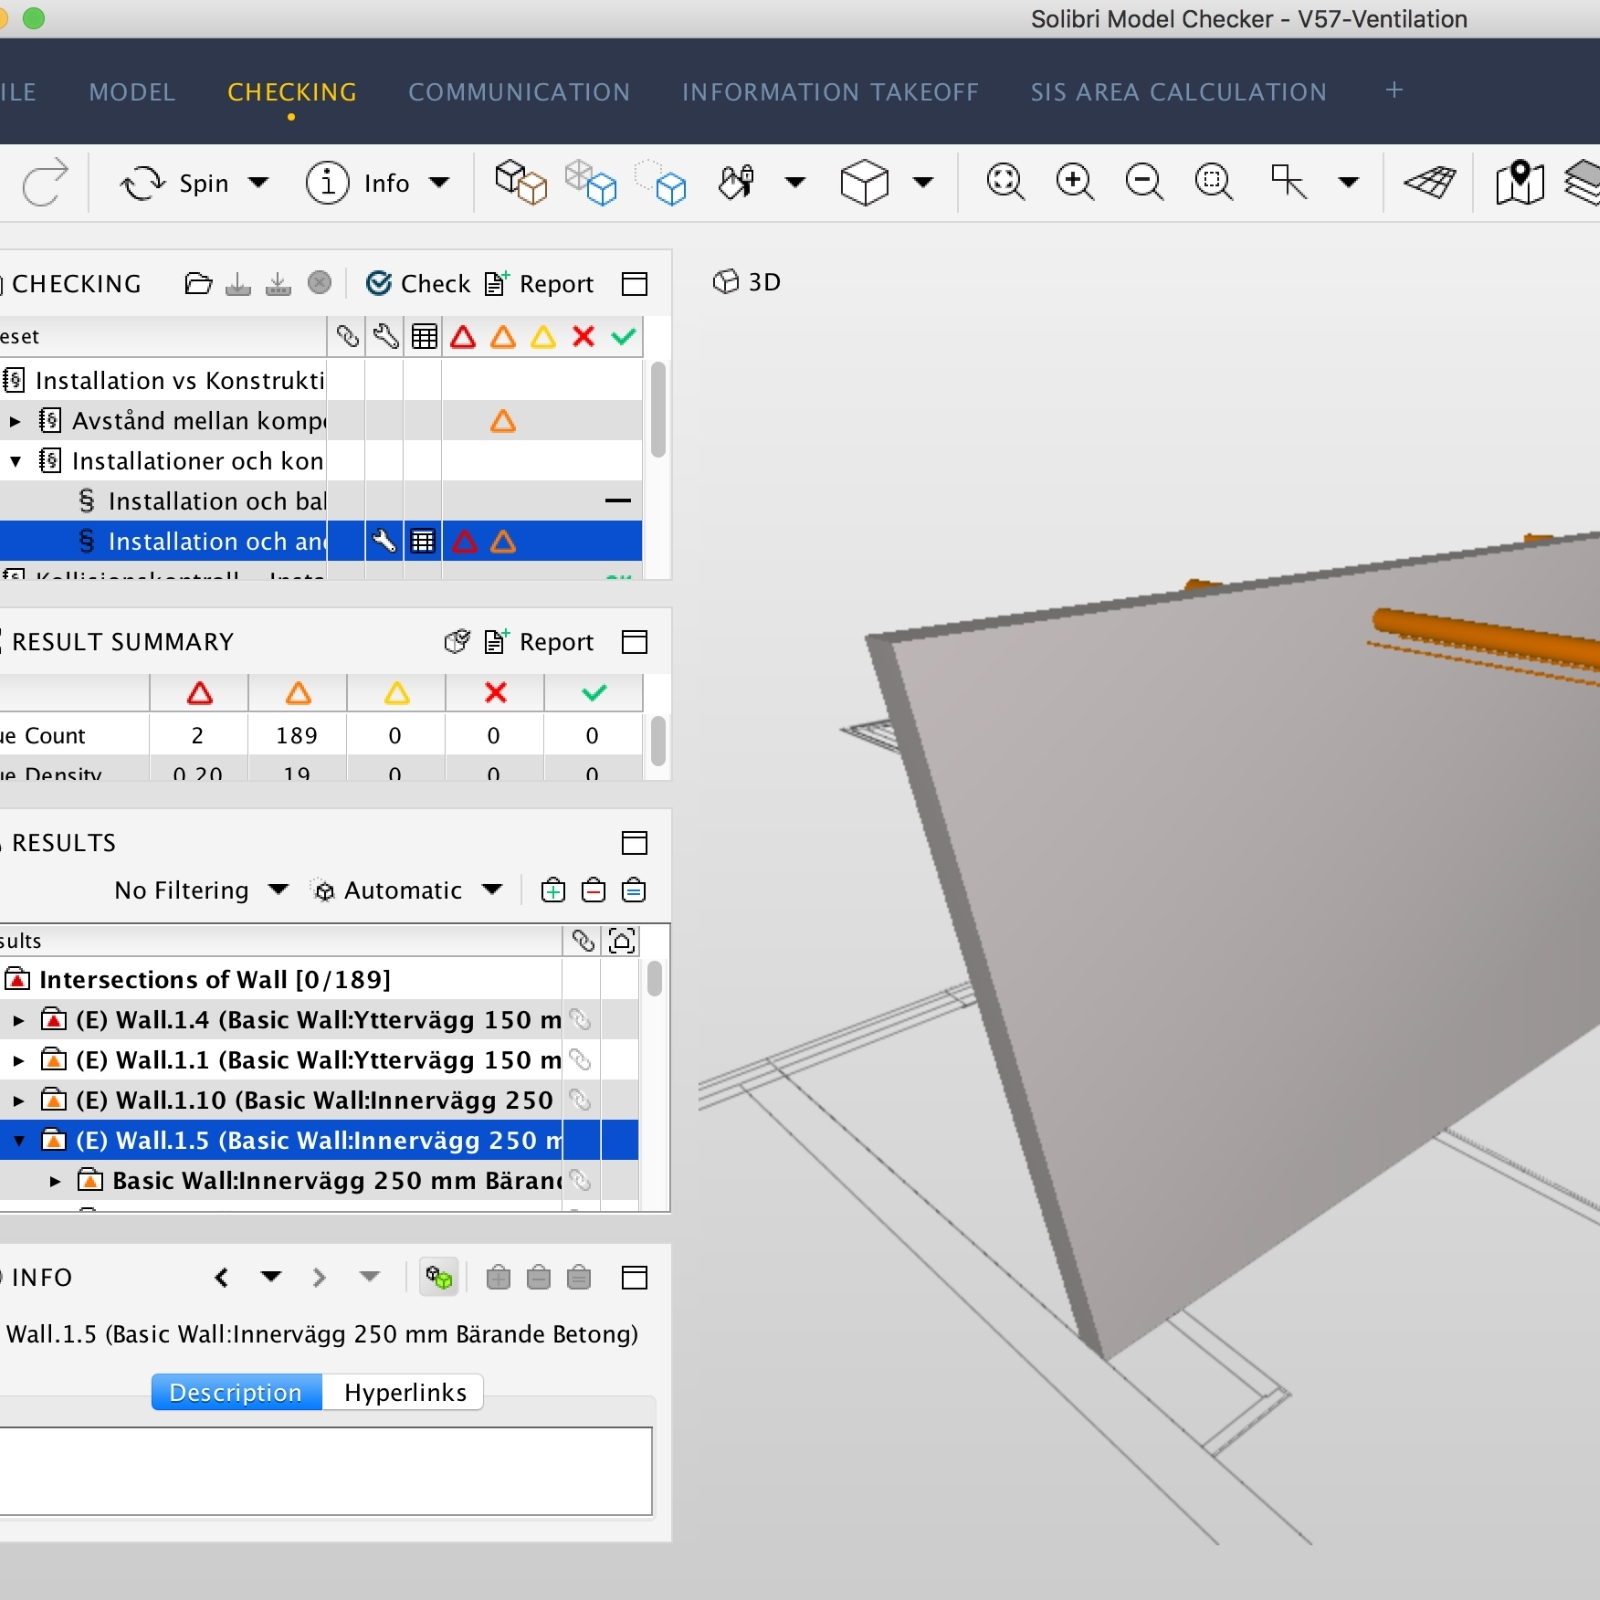
Task: Click the Checking ruleset list scrollbar
Action: [x=657, y=410]
